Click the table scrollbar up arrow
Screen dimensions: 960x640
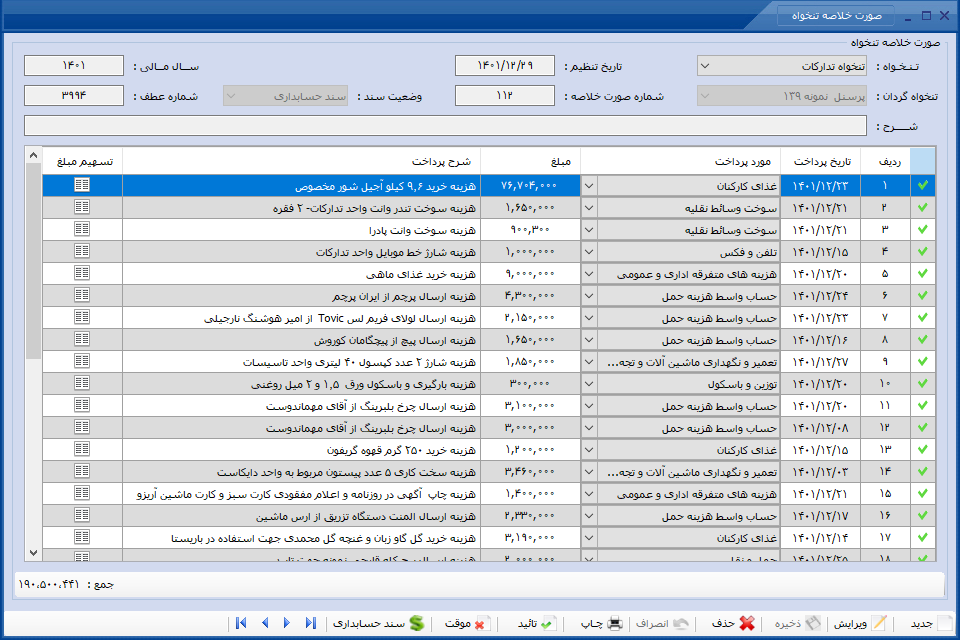[x=34, y=156]
